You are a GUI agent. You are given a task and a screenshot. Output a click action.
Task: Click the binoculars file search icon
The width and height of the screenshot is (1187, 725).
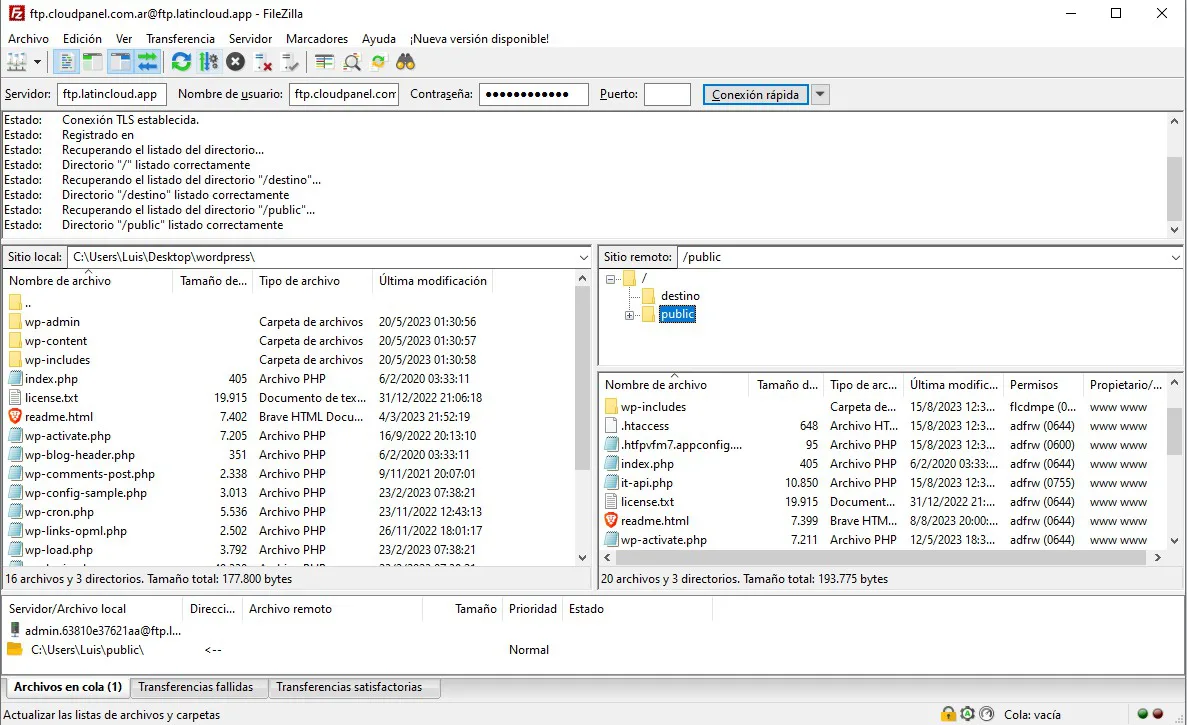click(405, 62)
